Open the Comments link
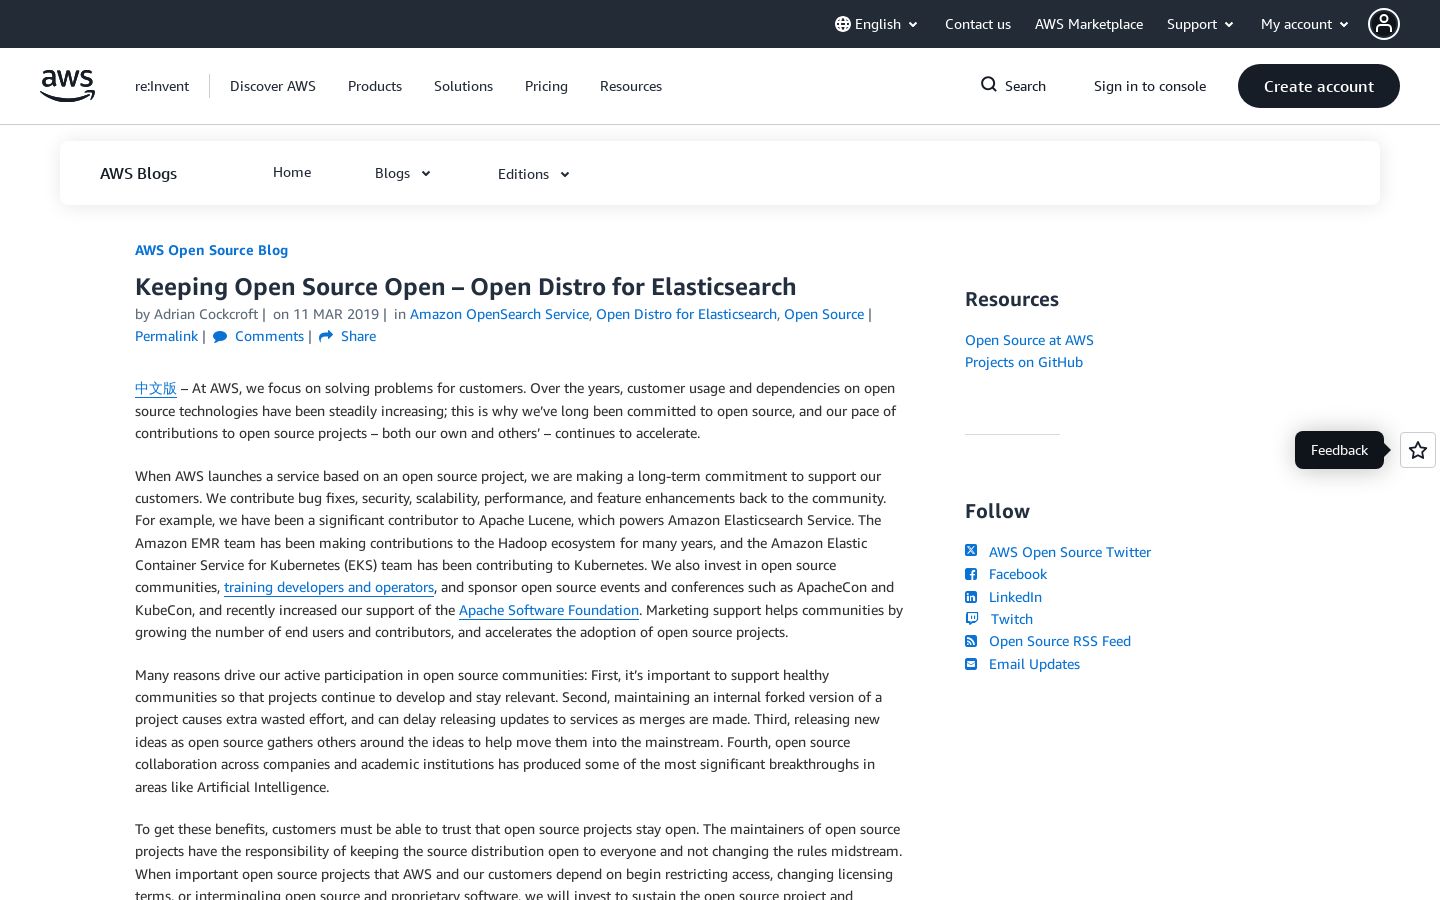The height and width of the screenshot is (900, 1440). [269, 336]
